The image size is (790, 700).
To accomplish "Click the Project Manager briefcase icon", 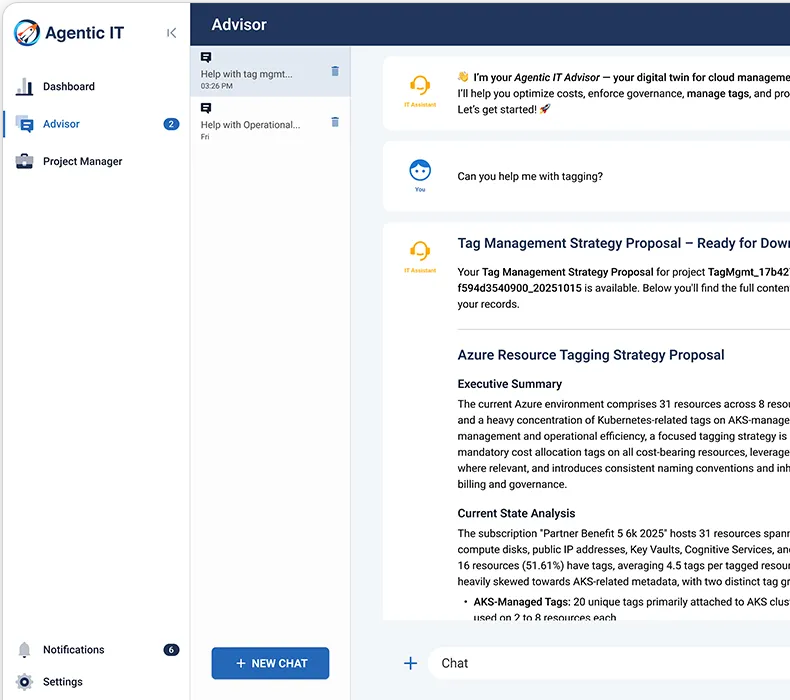I will tap(24, 161).
